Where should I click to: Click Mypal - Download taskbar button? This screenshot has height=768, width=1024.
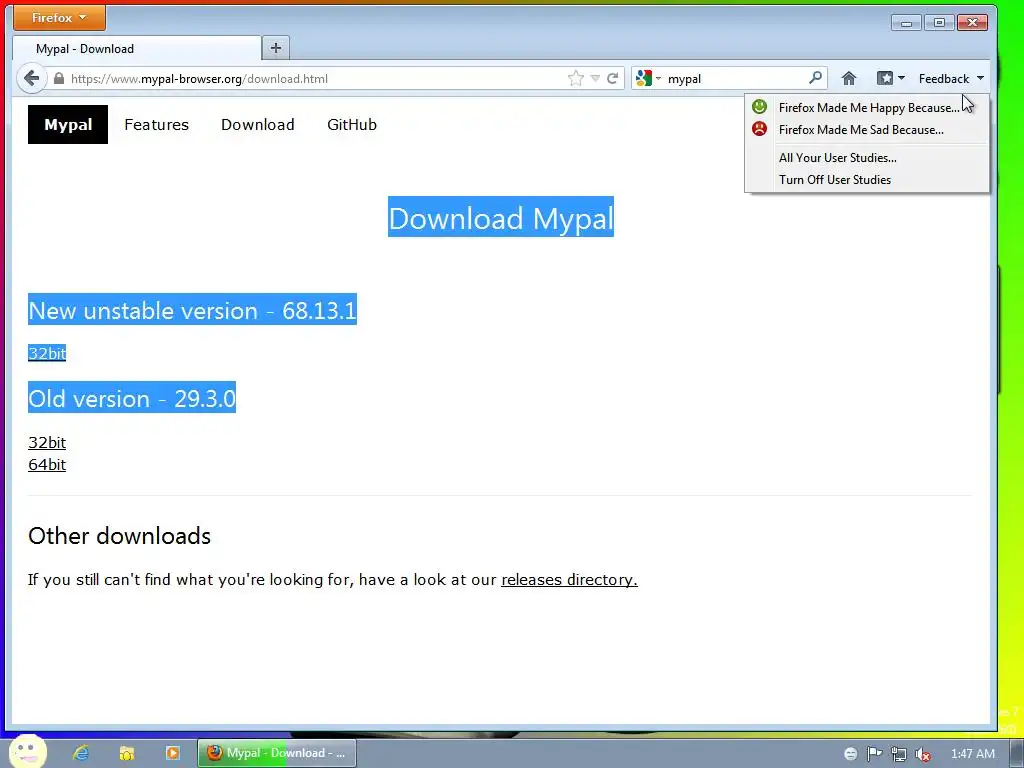pyautogui.click(x=277, y=753)
